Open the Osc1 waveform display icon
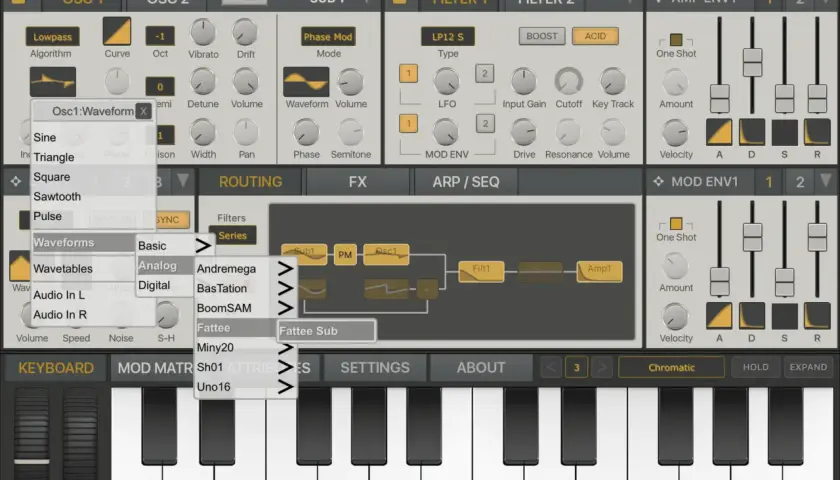Screen dimensions: 840x480 (52, 81)
